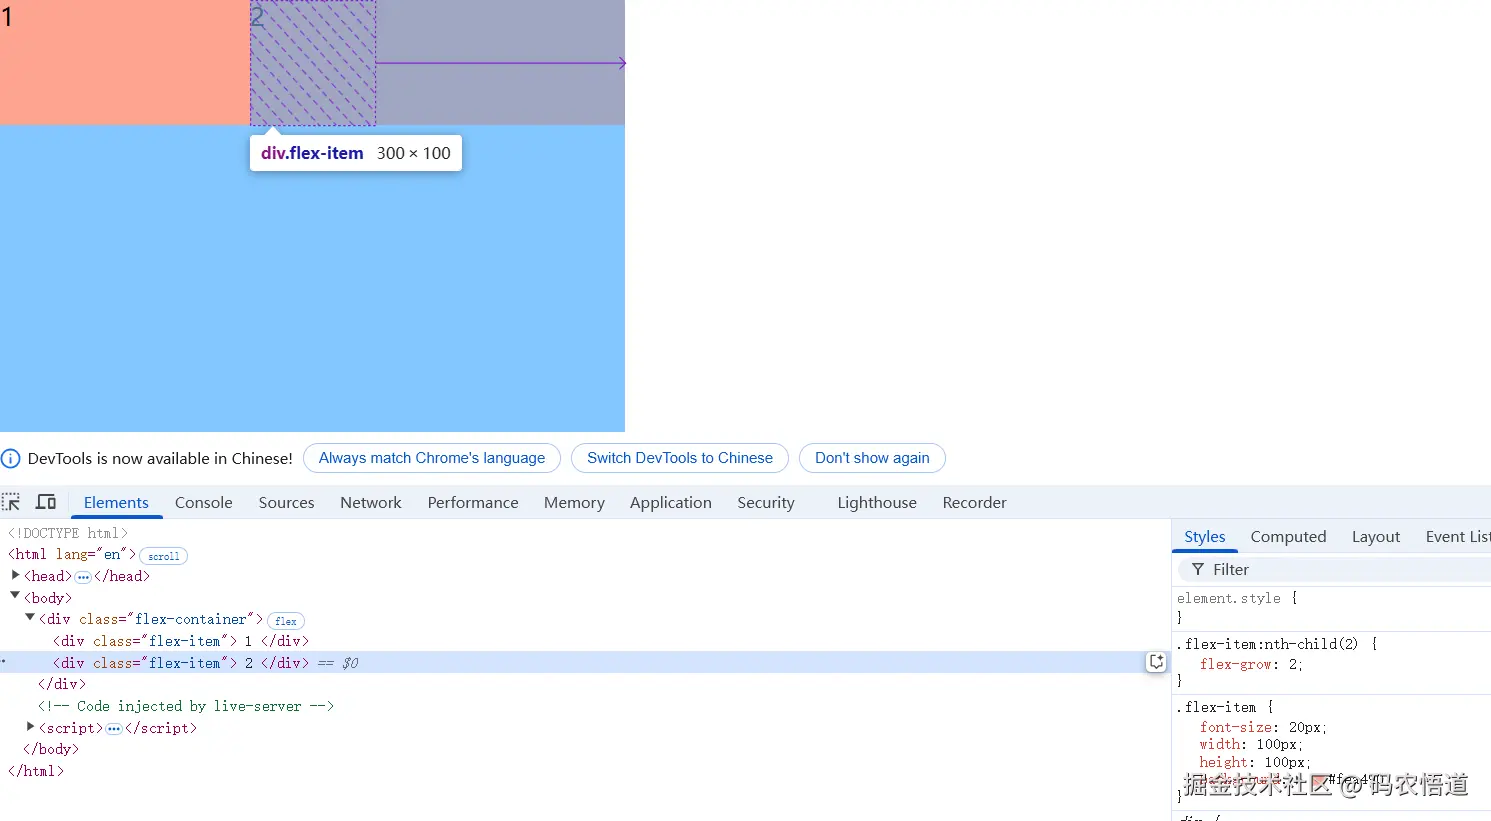The image size is (1491, 821).
Task: Open the Event Listeners sidebar tab
Action: tap(1457, 537)
